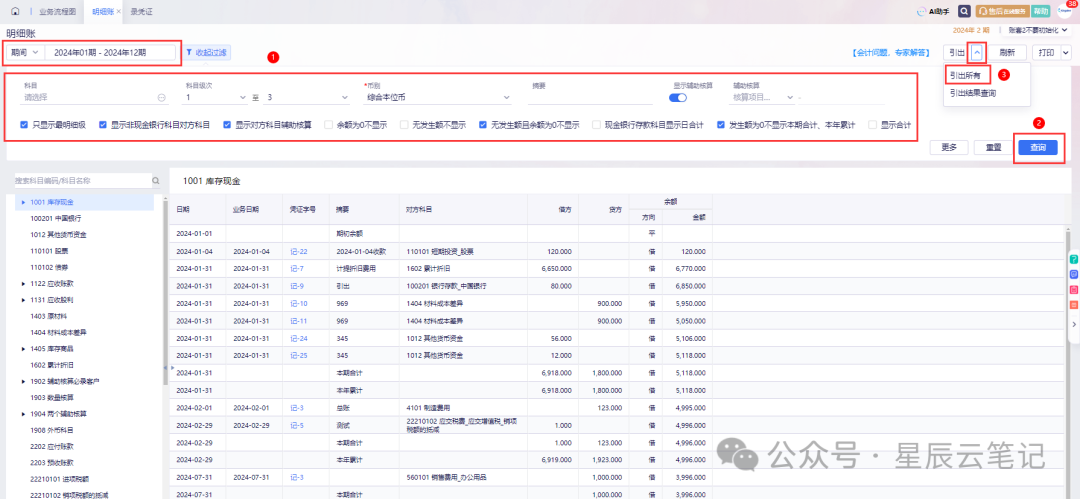Open the starting 科目级次 dropdown showing 1

click(216, 98)
